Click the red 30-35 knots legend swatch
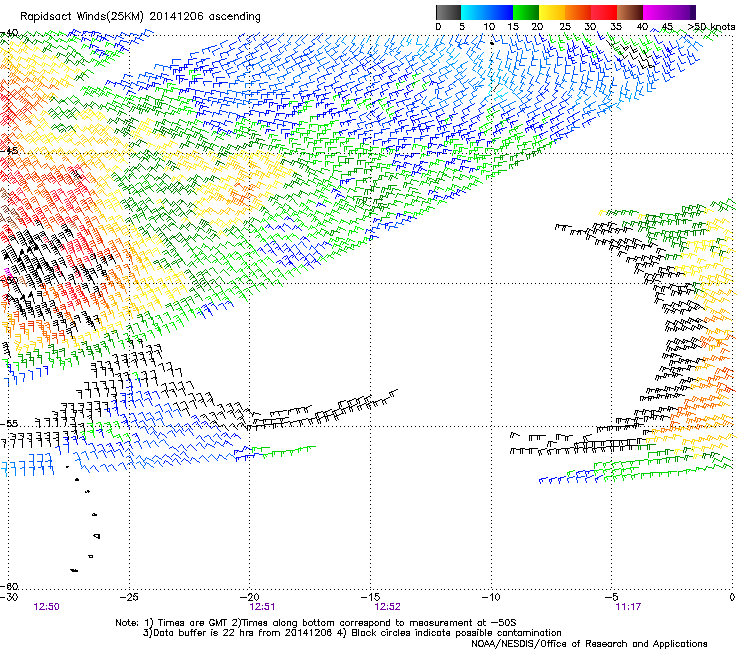This screenshot has width=740, height=650. 604,12
